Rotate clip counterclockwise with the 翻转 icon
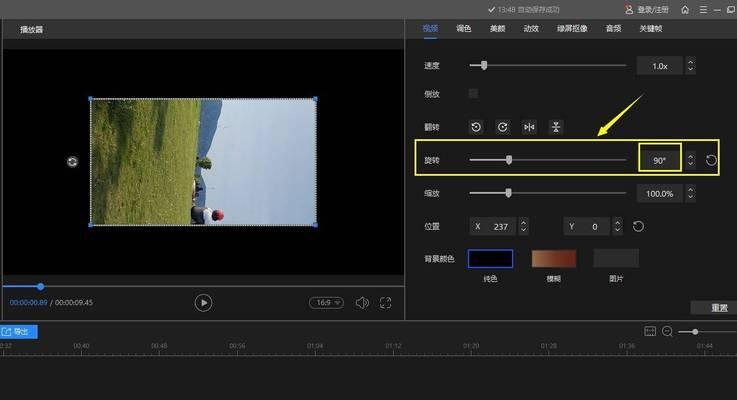The height and width of the screenshot is (400, 737). [x=476, y=127]
